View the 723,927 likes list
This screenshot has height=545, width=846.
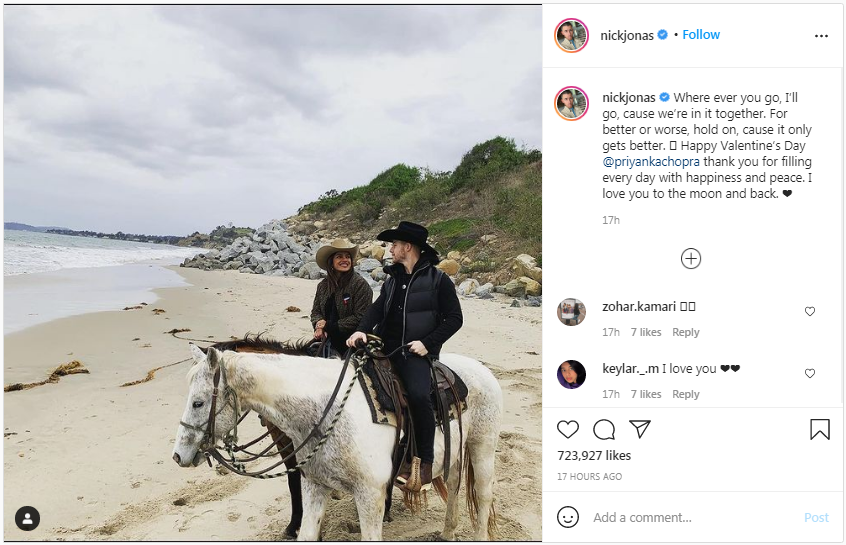(594, 455)
